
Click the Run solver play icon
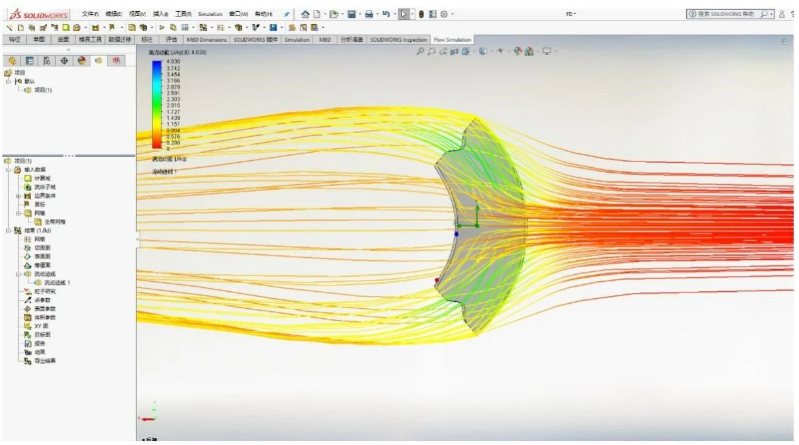162,28
